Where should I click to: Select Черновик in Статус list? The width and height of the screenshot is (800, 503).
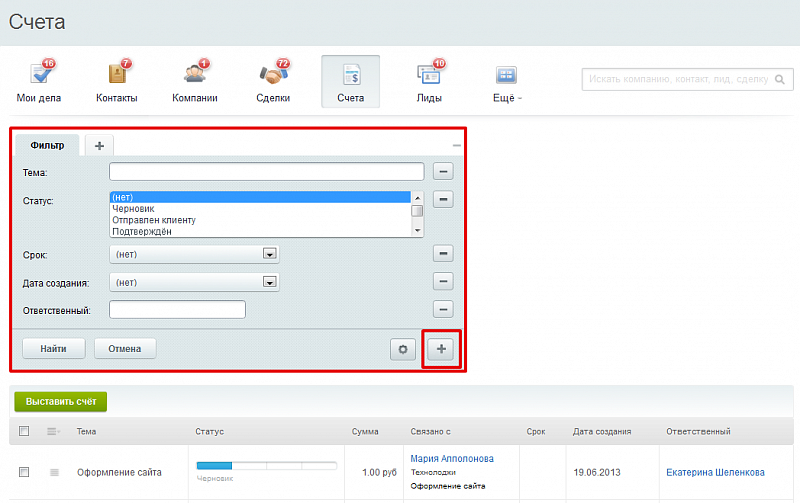pos(260,209)
